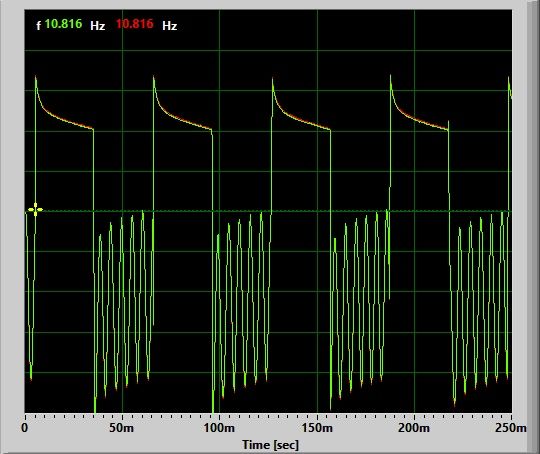Click the second waveform peak just past 50m
This screenshot has height=454, width=540.
click(154, 77)
